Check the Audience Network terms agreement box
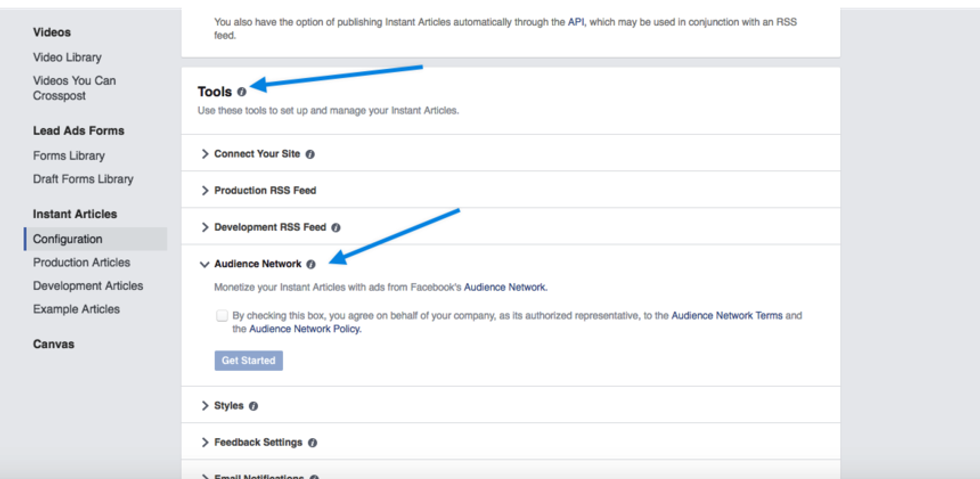Image resolution: width=980 pixels, height=479 pixels. coord(221,316)
